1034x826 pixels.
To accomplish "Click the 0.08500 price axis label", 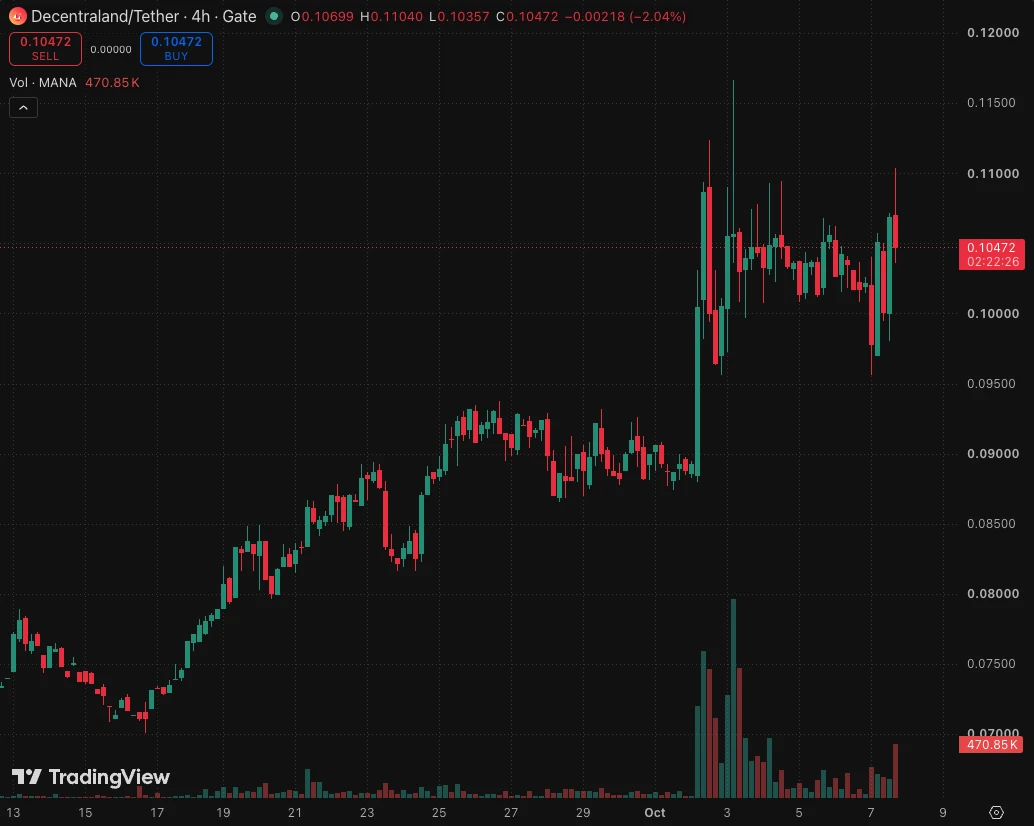I will click(x=991, y=523).
